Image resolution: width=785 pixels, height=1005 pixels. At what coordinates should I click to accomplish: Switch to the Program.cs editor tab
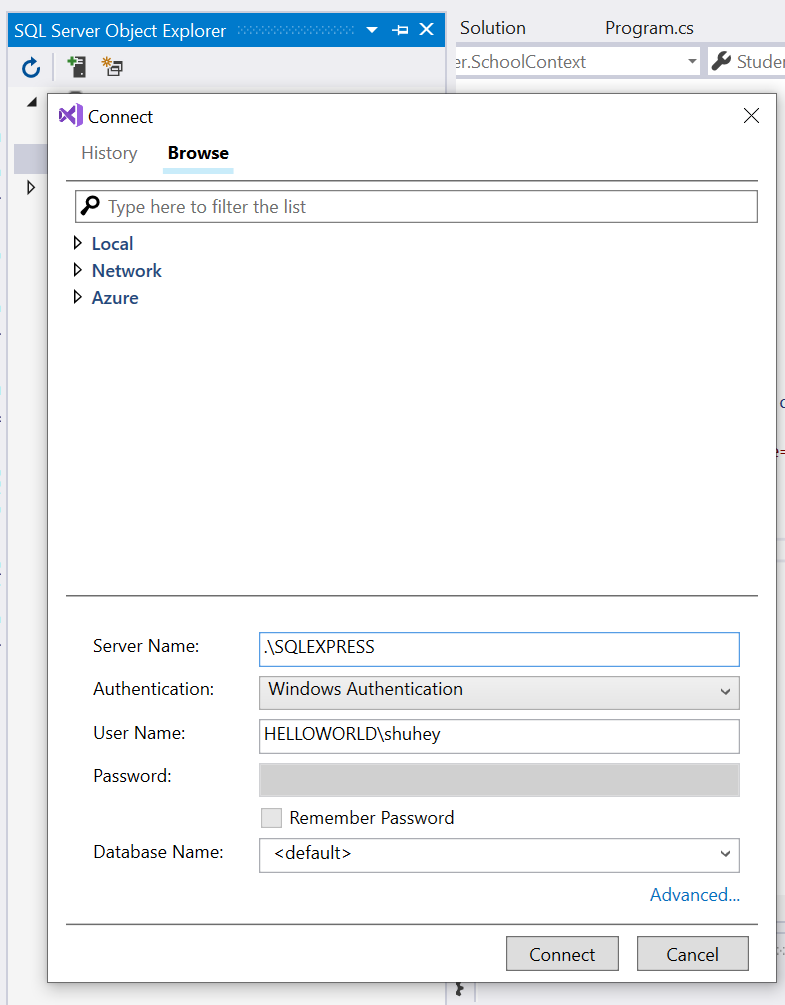pos(649,28)
